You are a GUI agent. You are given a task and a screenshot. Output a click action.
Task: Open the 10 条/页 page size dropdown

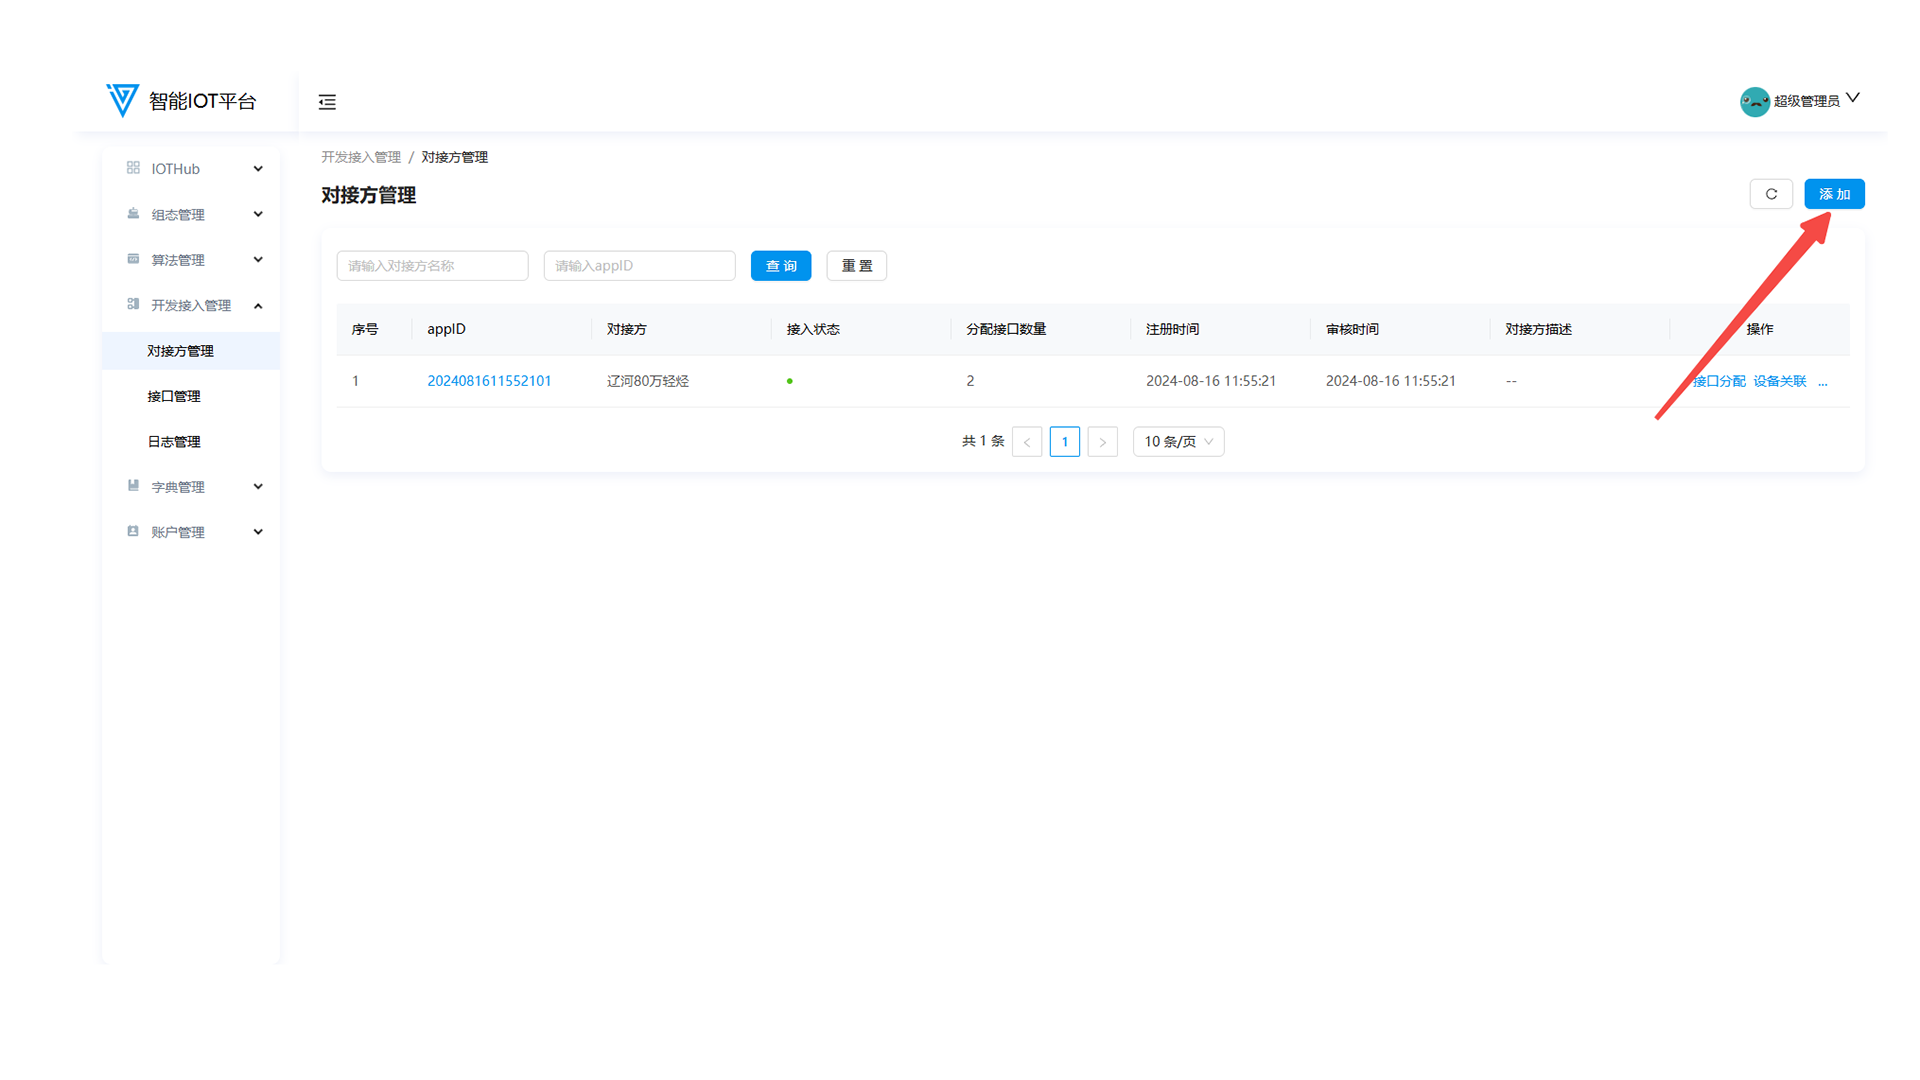click(1178, 442)
